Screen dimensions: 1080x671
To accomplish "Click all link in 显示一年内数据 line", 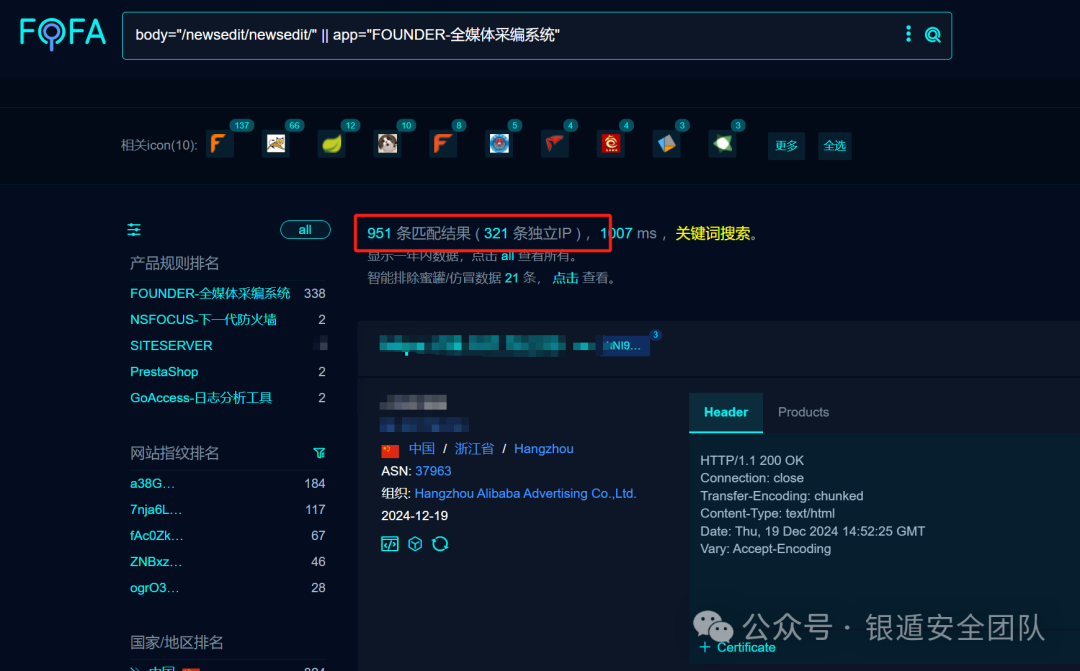I will pos(508,256).
